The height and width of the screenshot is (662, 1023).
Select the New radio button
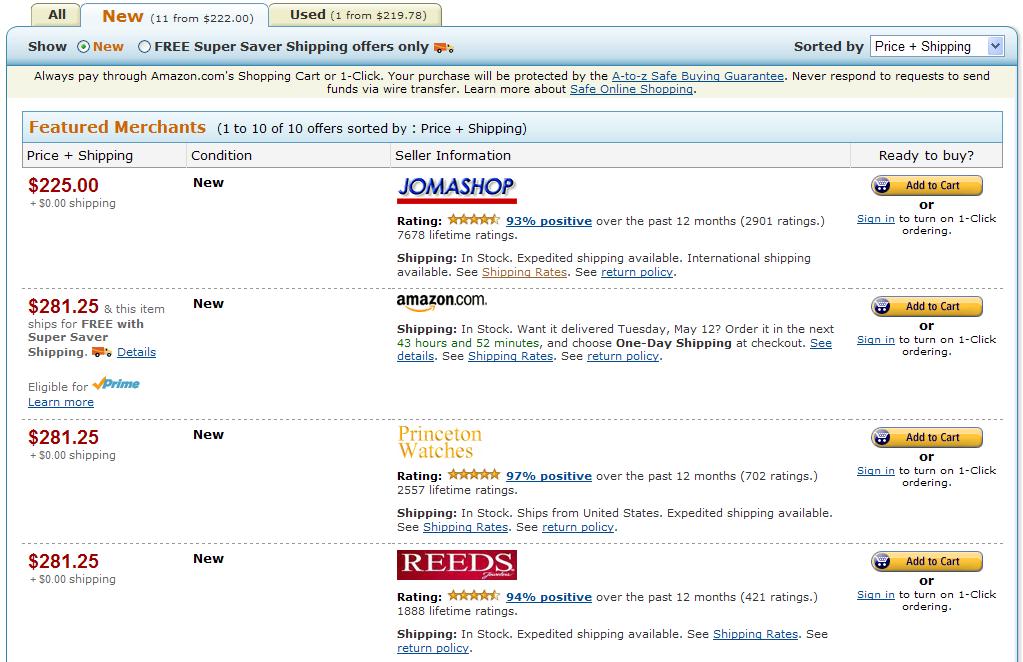[84, 46]
